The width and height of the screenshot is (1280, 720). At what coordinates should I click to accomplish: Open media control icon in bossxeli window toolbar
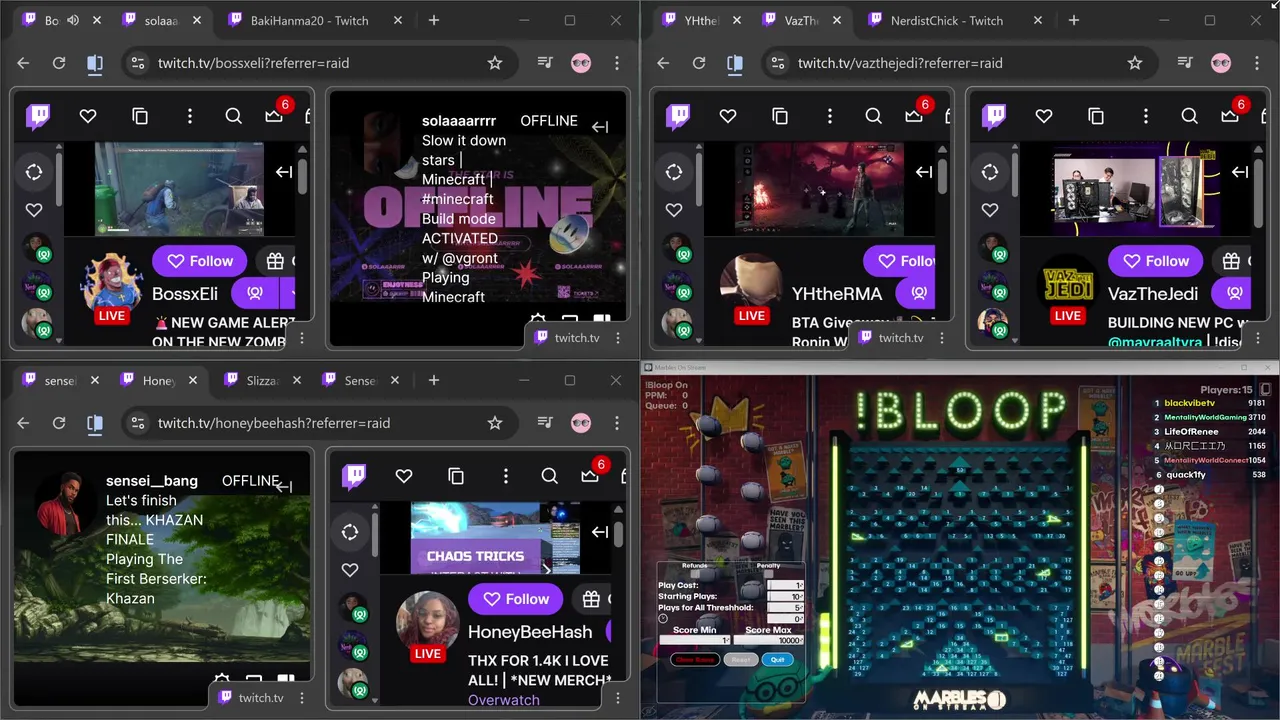[545, 63]
